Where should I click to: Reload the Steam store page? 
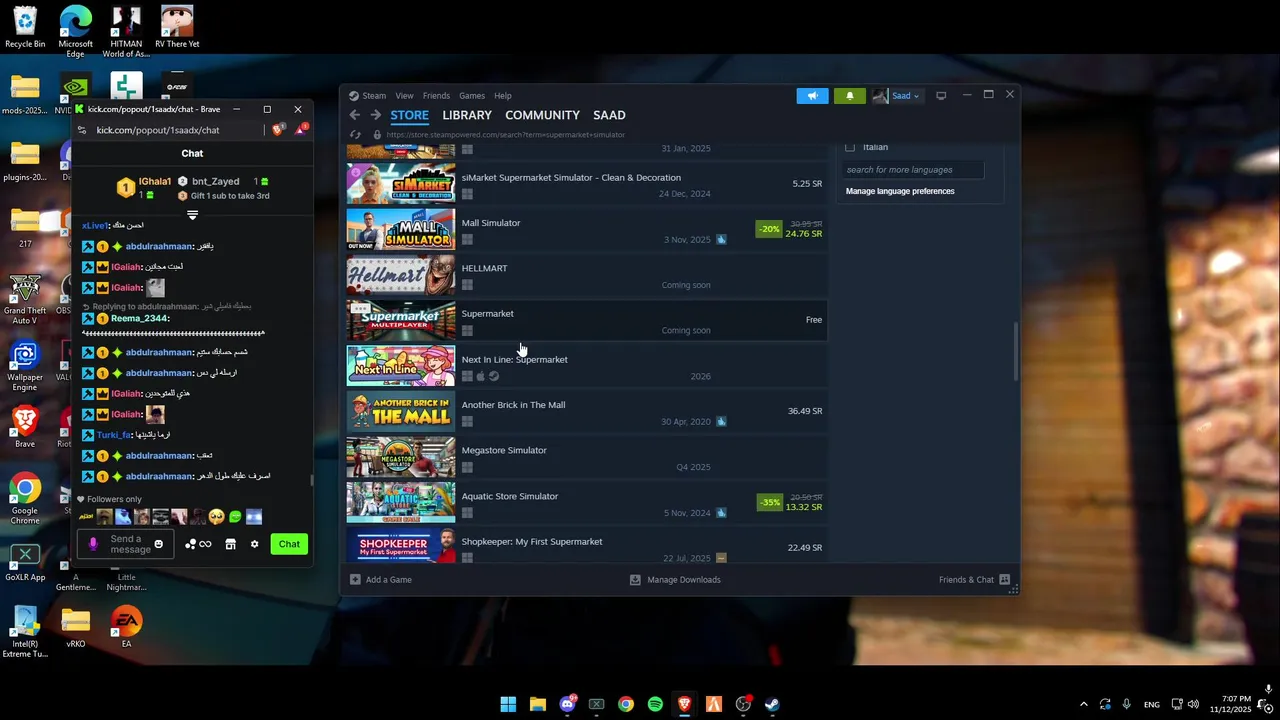[355, 134]
